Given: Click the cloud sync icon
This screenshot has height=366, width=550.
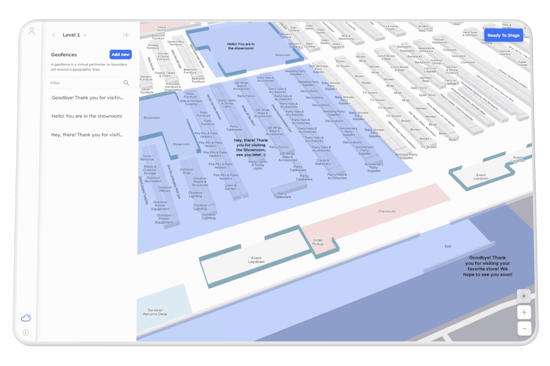Looking at the screenshot, I should coord(26,318).
